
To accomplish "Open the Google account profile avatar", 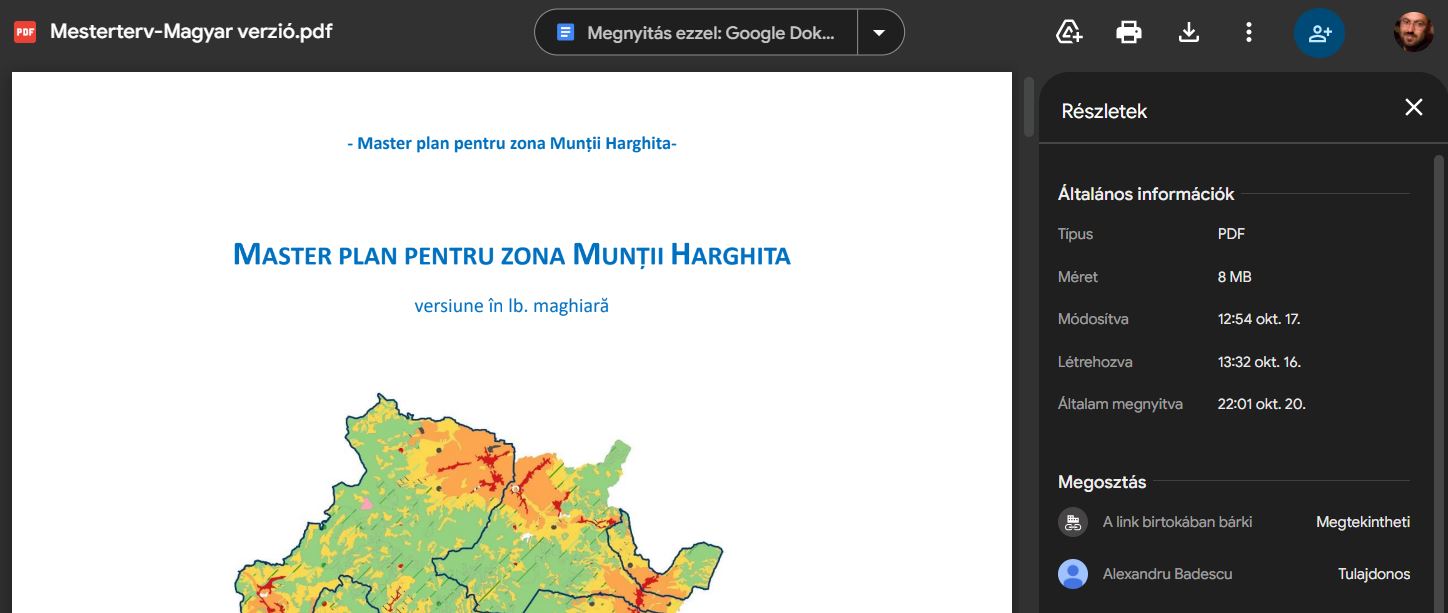I will pyautogui.click(x=1413, y=32).
